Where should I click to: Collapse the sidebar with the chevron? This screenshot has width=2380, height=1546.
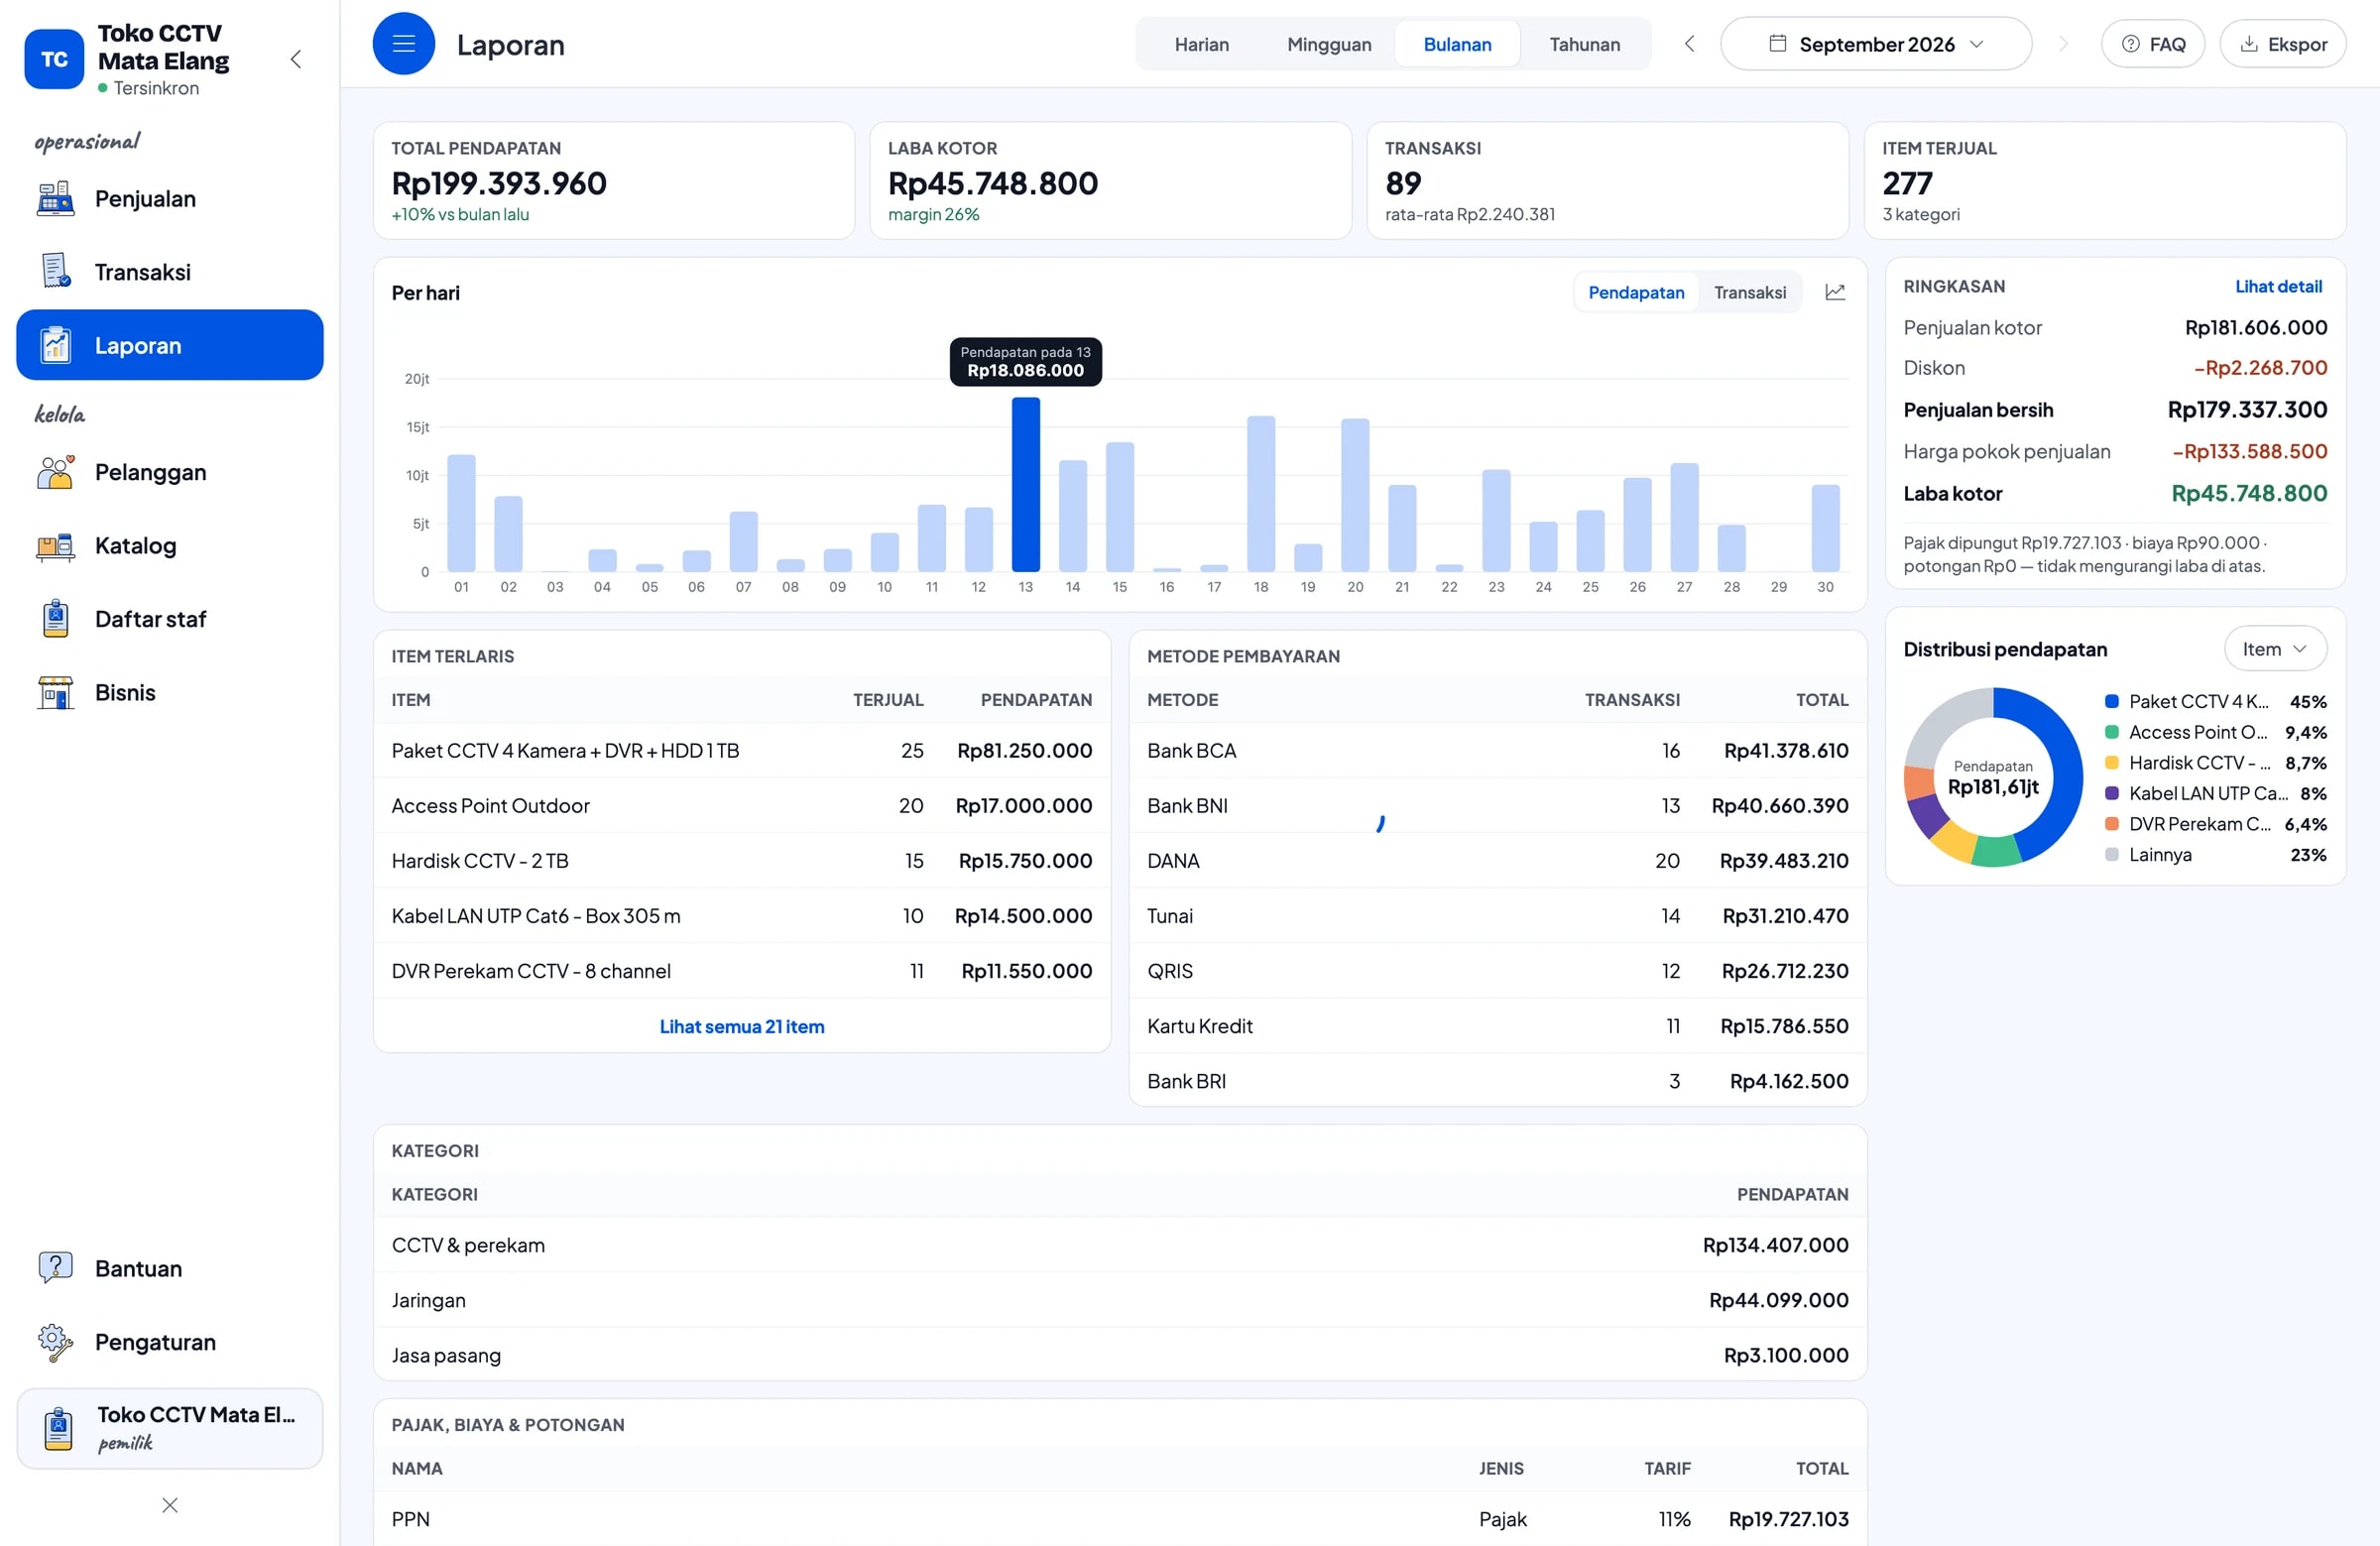point(296,59)
